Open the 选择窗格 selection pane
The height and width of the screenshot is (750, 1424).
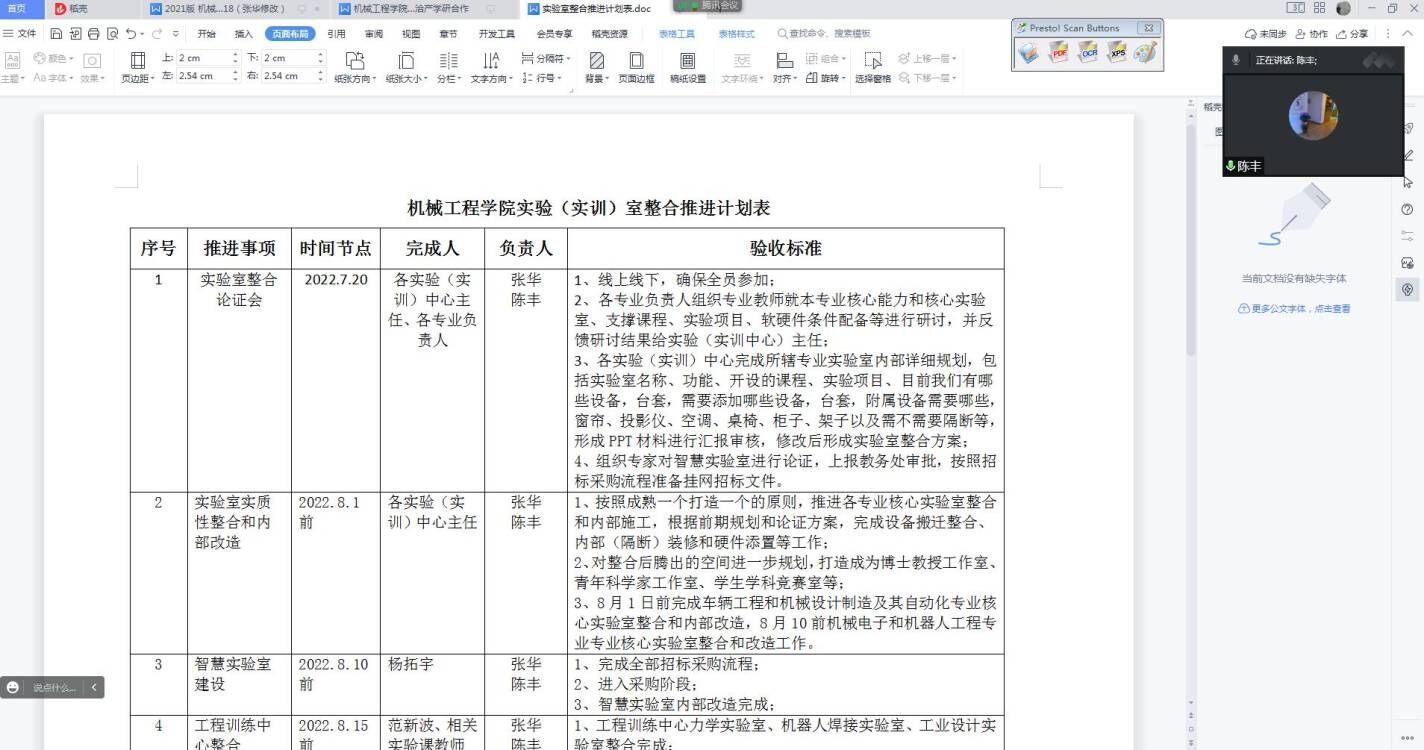[873, 67]
